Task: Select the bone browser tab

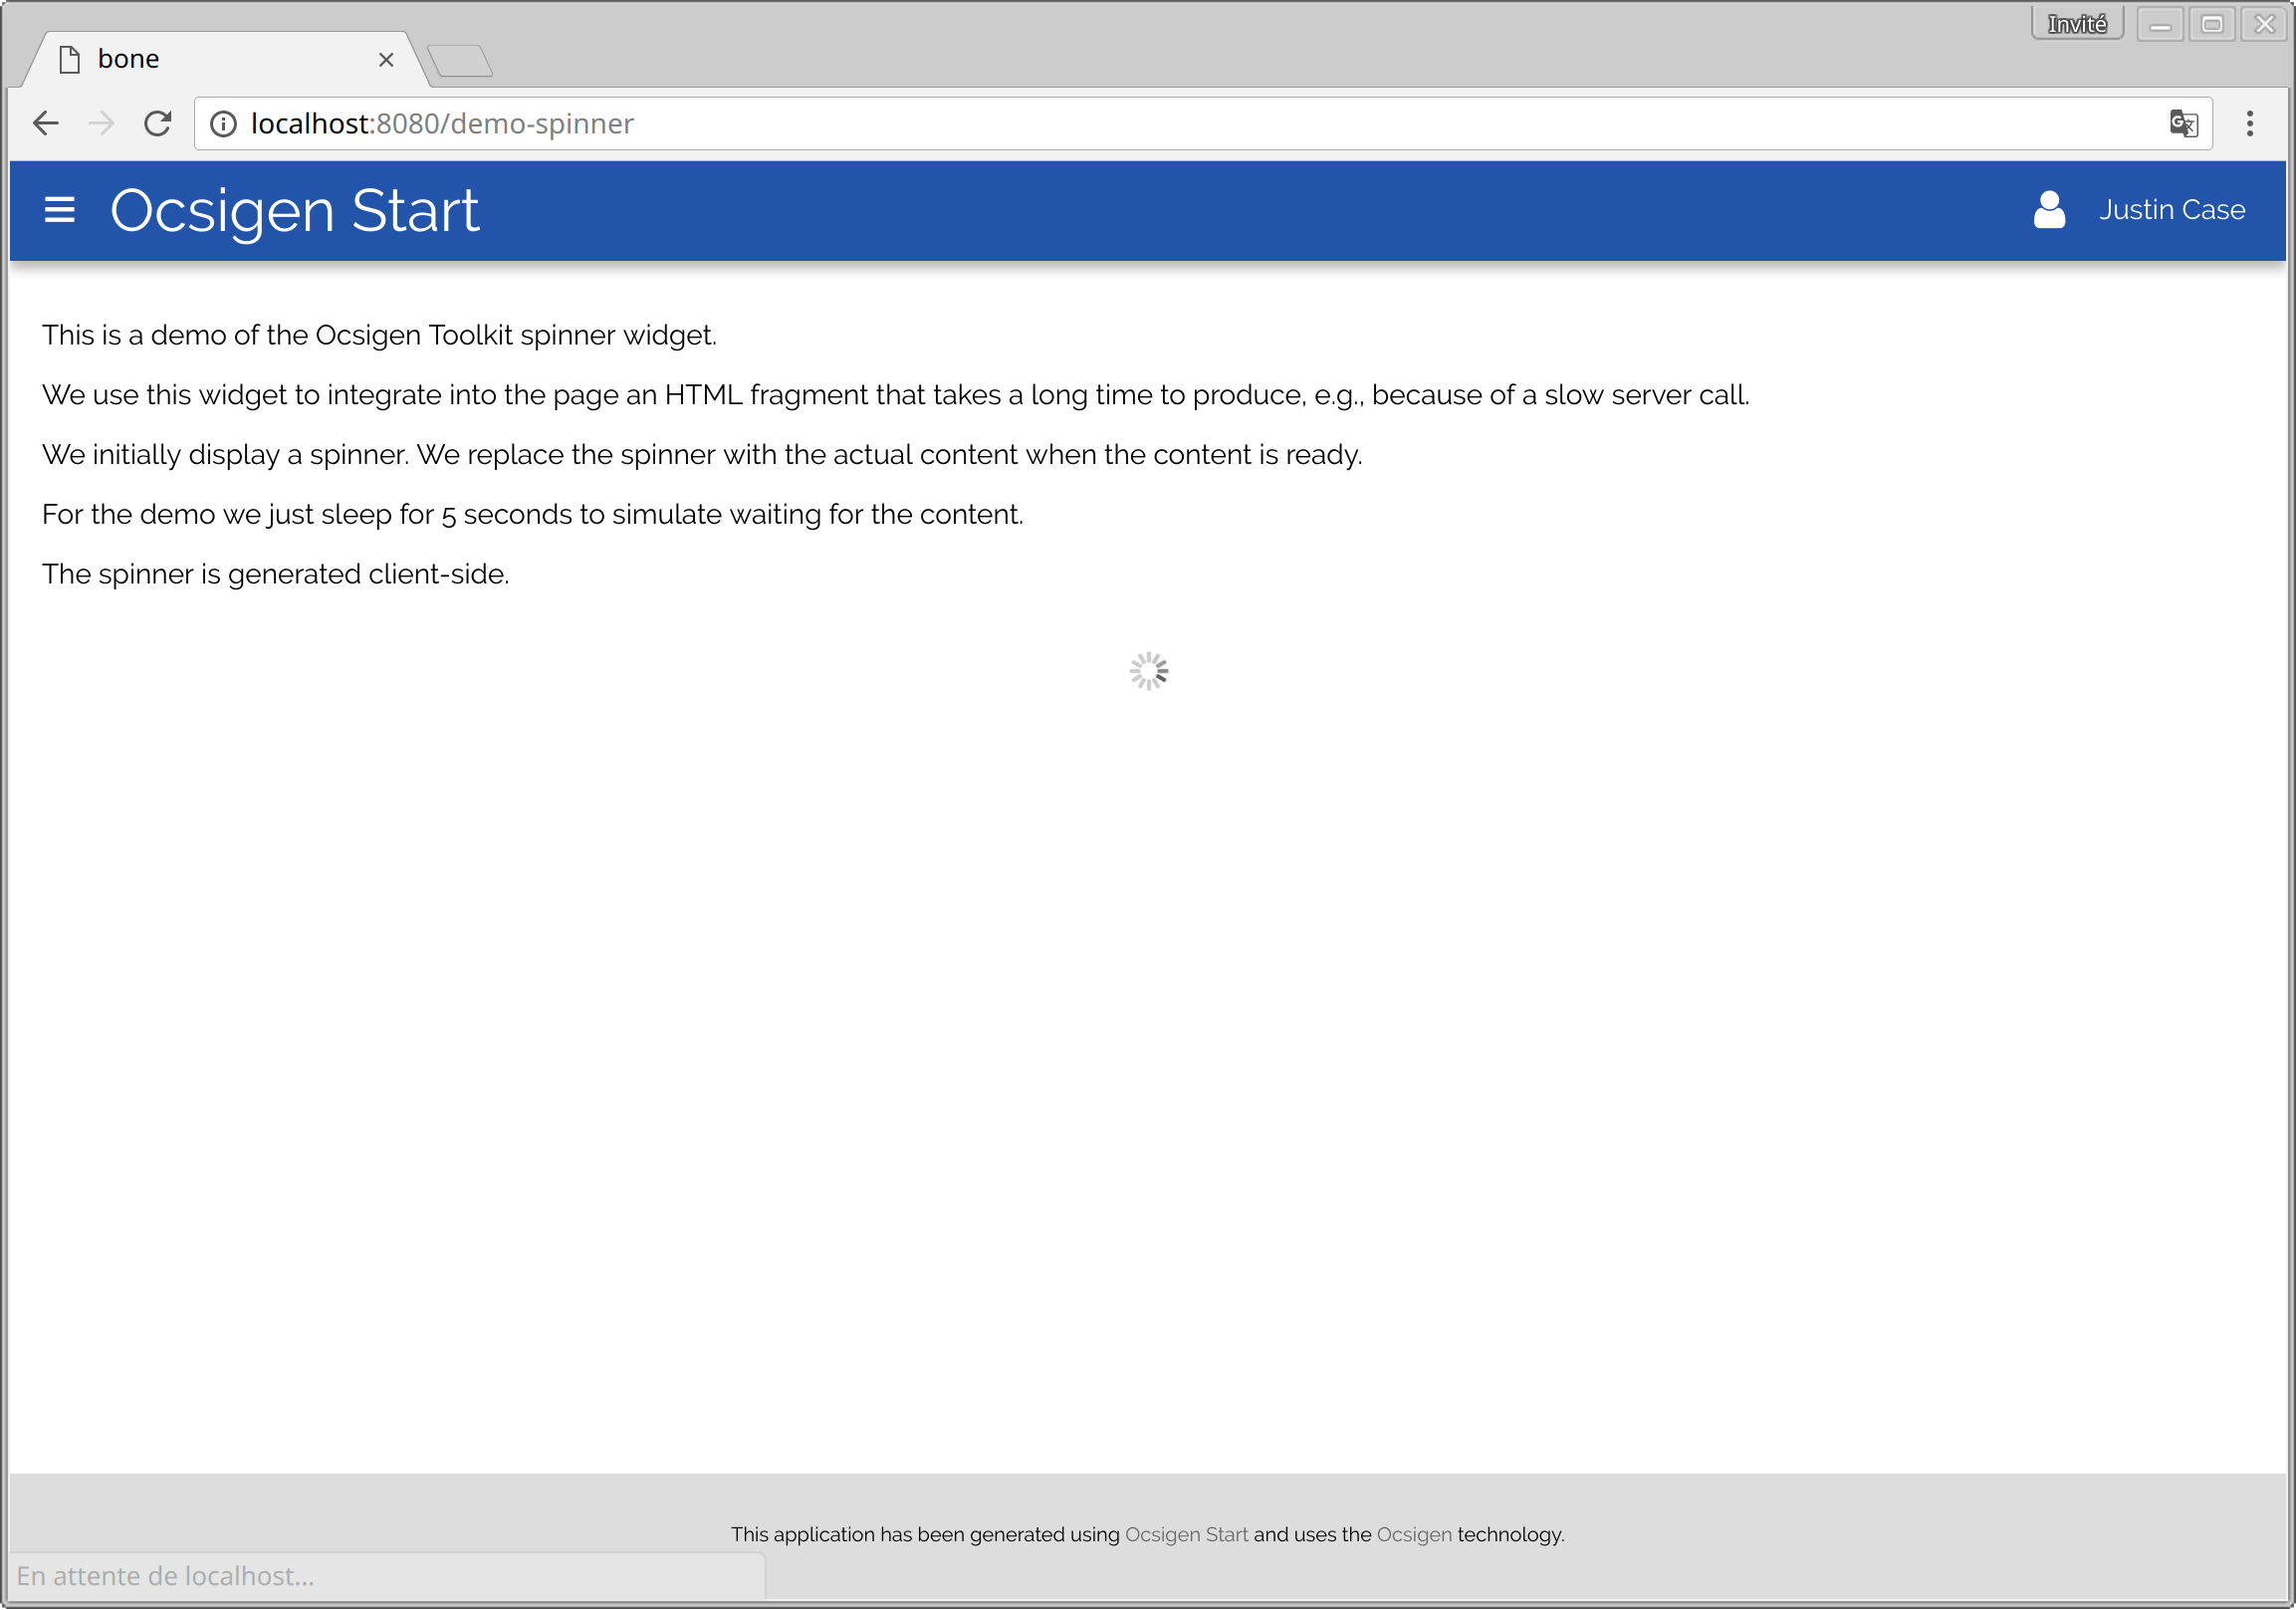Action: tap(225, 60)
